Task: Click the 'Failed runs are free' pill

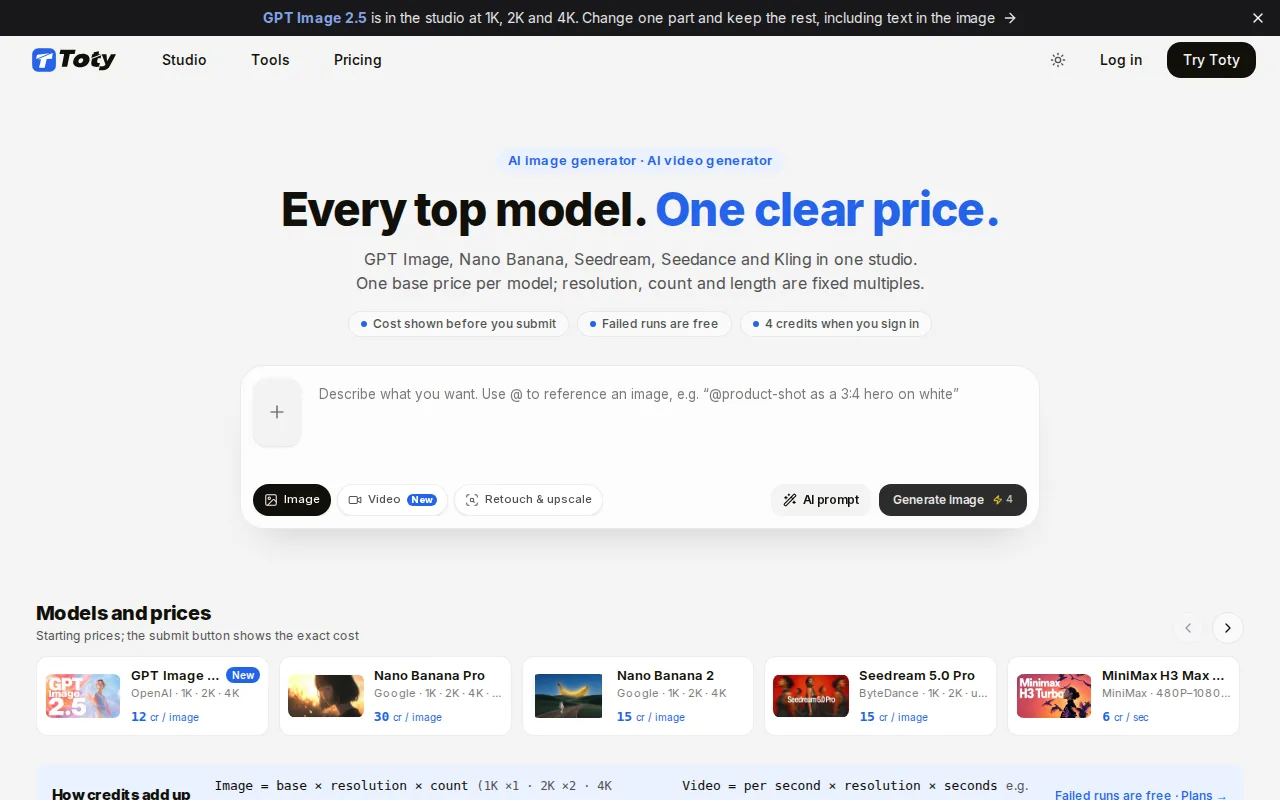Action: pos(654,324)
